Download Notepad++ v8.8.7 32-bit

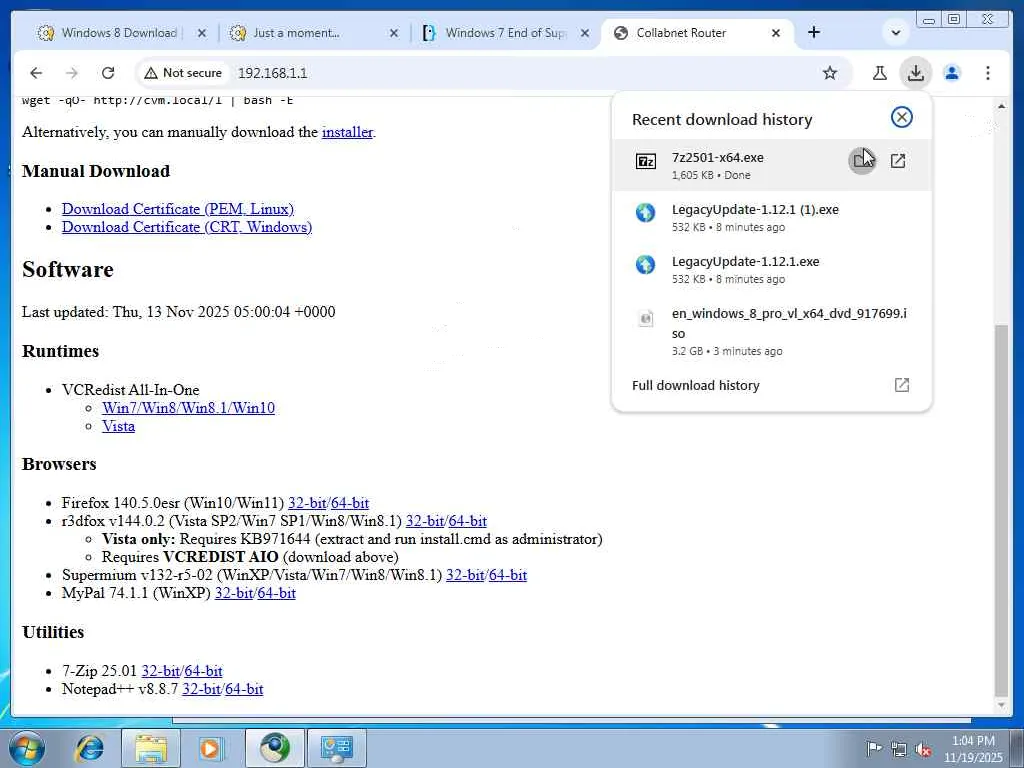click(x=201, y=689)
